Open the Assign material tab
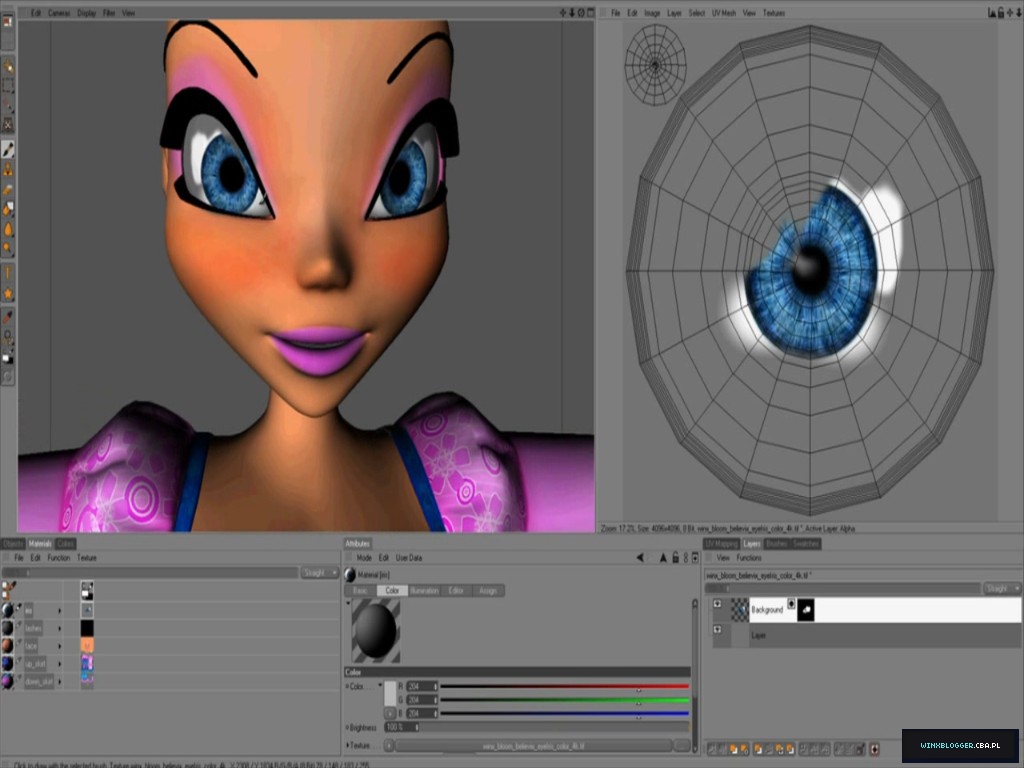 point(488,590)
